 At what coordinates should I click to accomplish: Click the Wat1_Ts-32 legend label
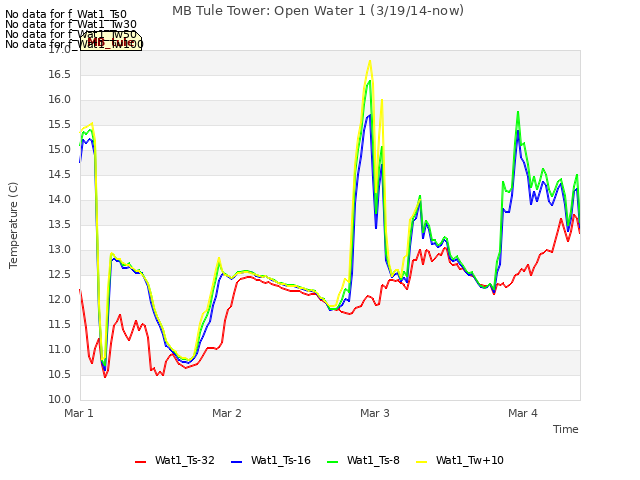click(x=184, y=460)
